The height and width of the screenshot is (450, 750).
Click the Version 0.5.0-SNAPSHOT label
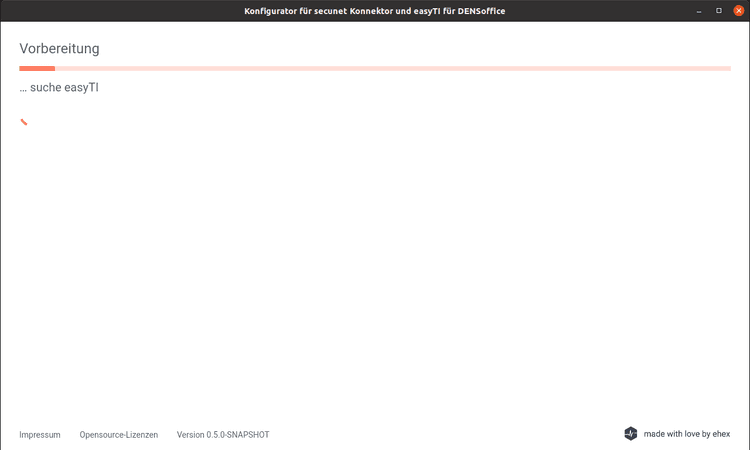point(223,435)
